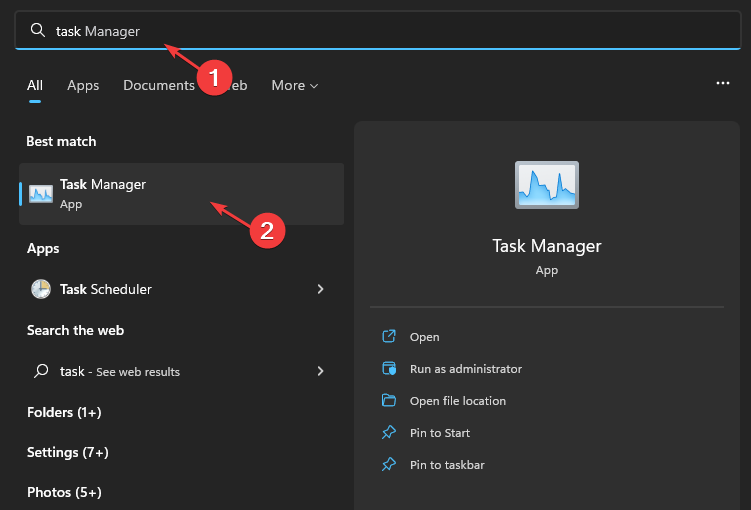Focus the search box containing 'task Manager'
Viewport: 751px width, 510px height.
coord(377,30)
